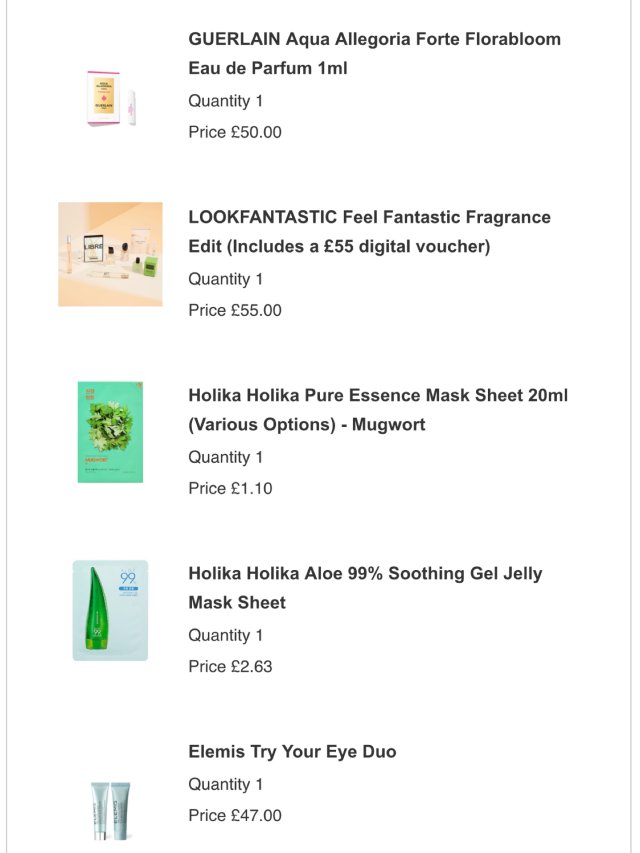
Task: Click the £55.00 price text
Action: (235, 310)
